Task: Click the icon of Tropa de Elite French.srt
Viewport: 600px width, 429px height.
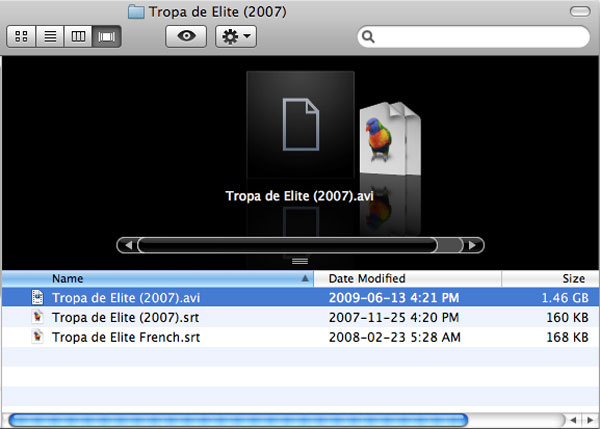Action: pos(38,337)
